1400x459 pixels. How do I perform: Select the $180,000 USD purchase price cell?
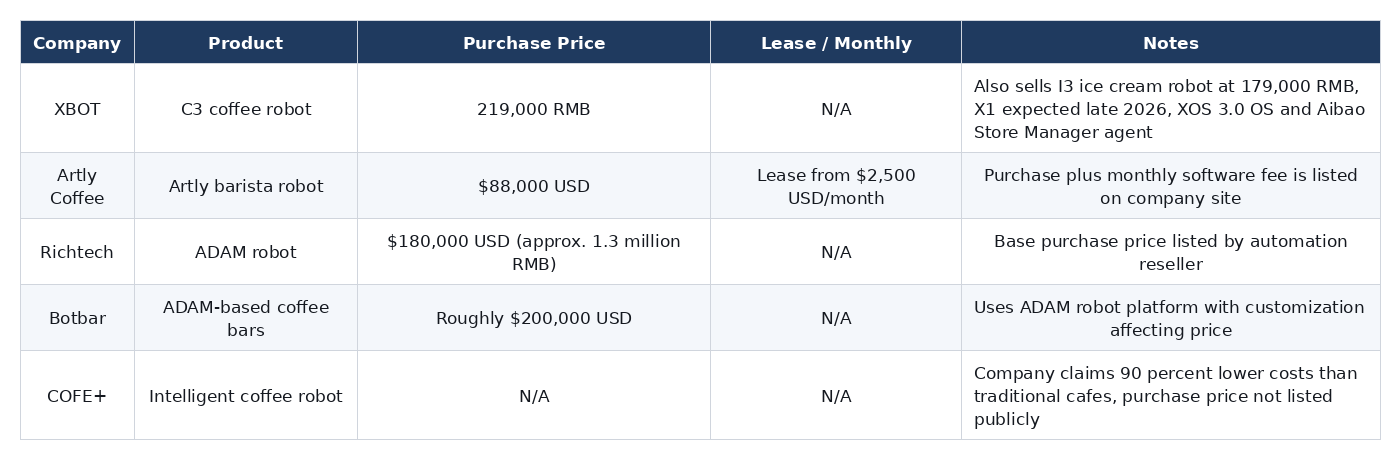534,252
